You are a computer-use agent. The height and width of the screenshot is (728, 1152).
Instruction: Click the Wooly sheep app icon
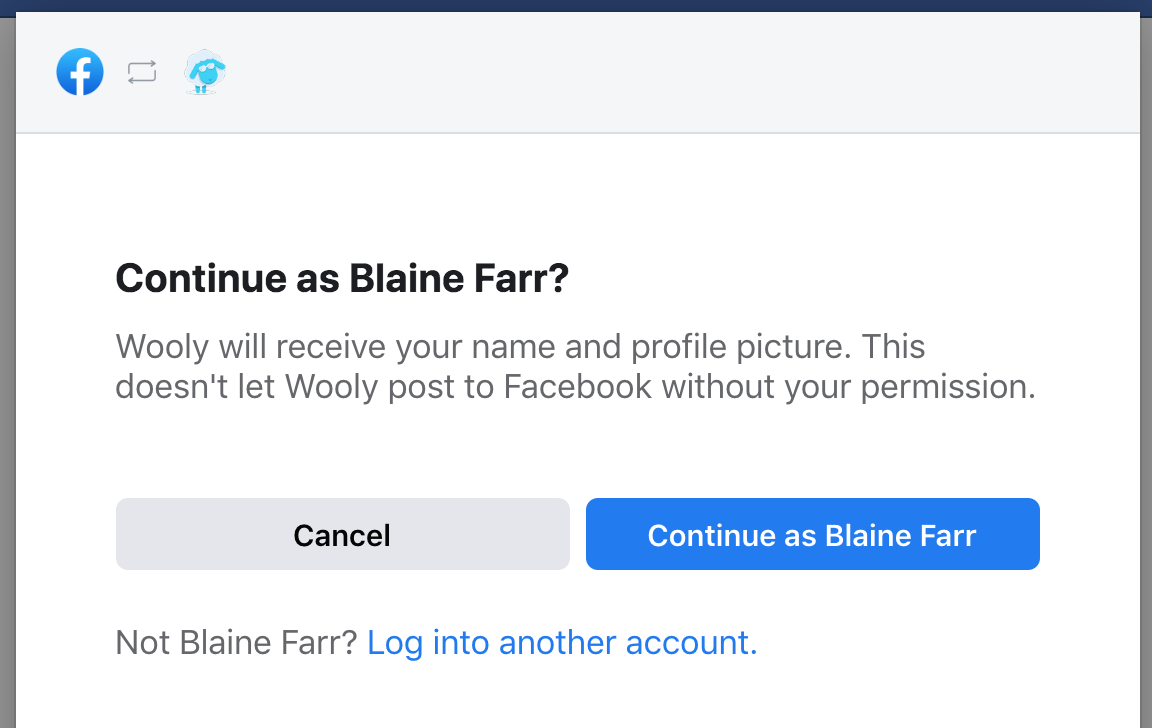[x=205, y=72]
